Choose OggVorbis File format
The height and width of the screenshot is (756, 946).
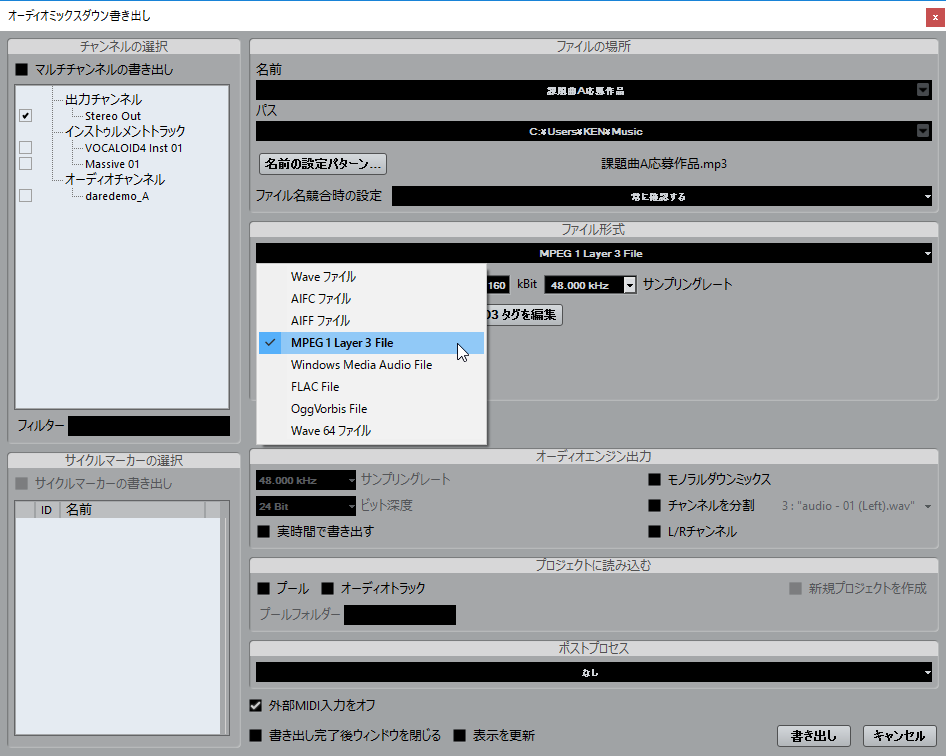[371, 409]
